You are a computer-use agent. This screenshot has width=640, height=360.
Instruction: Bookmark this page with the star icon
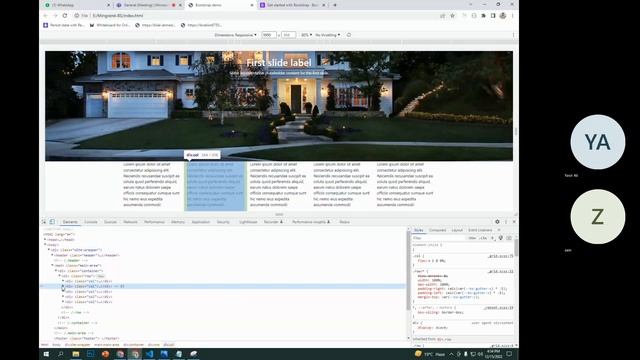click(453, 16)
